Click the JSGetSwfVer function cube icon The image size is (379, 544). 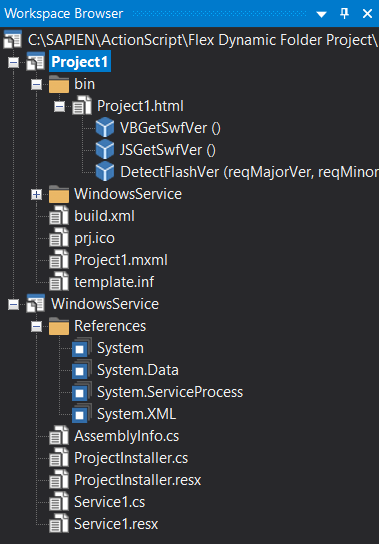point(105,150)
